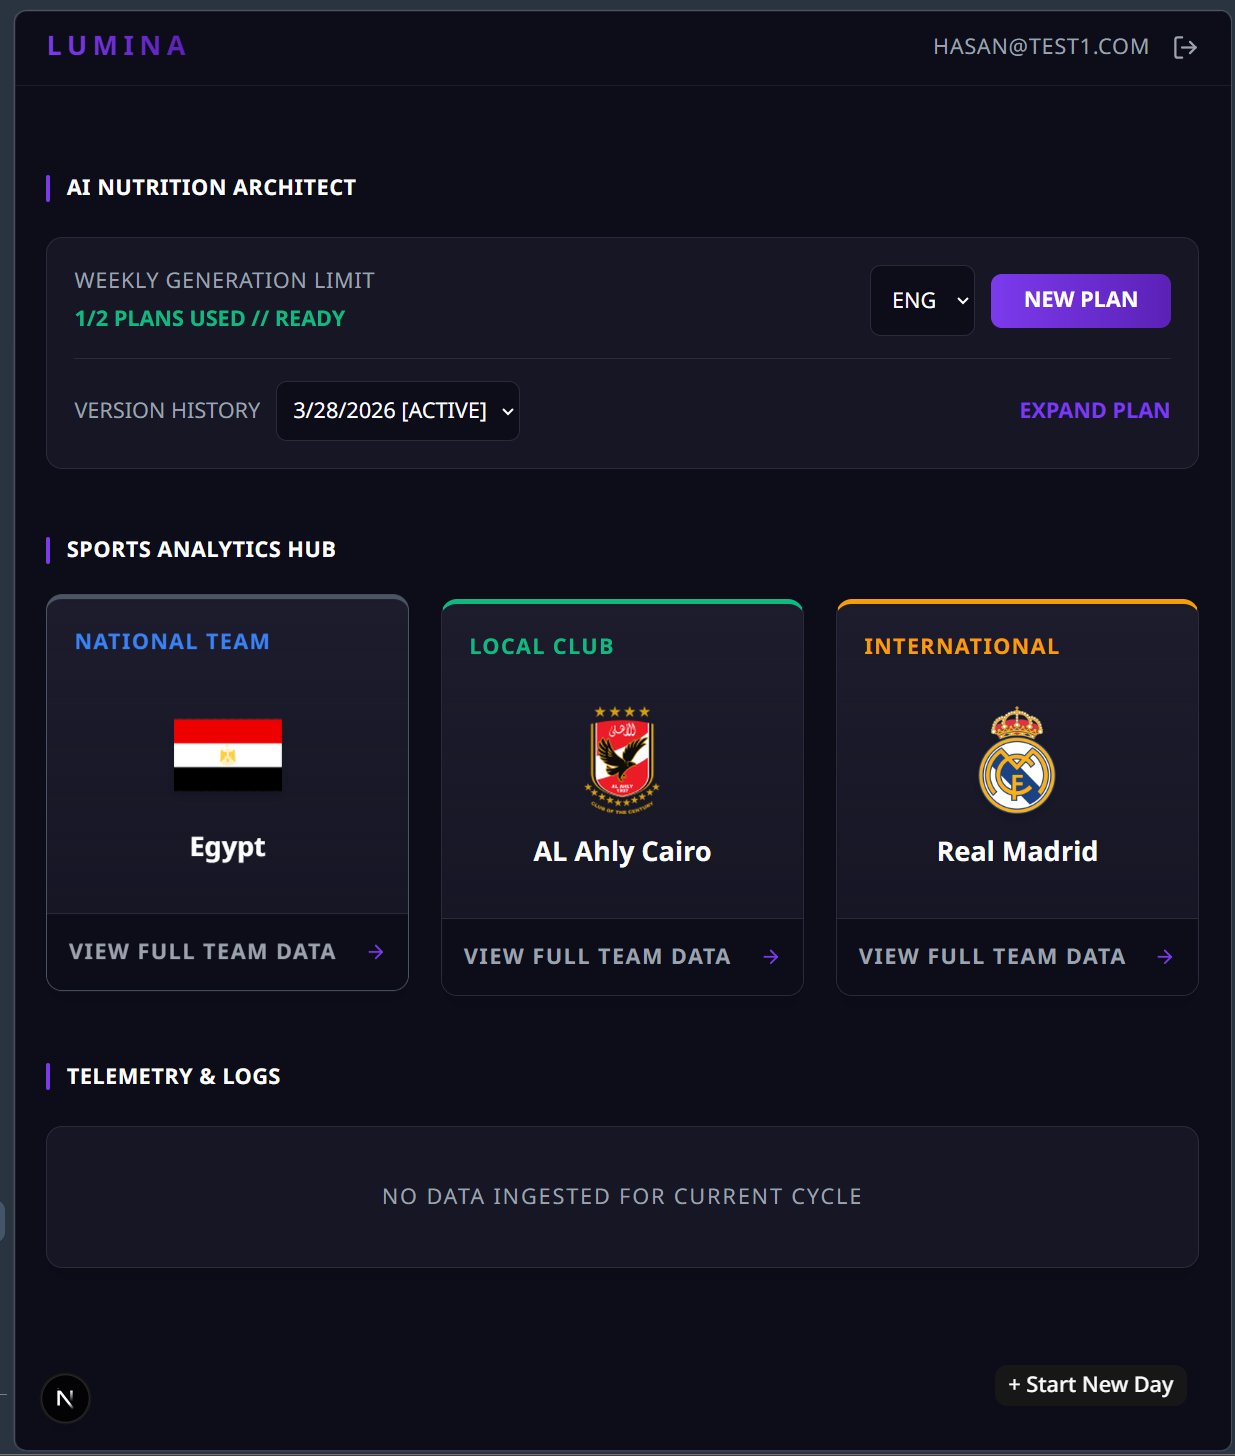View full team data for Real Madrid

992,957
